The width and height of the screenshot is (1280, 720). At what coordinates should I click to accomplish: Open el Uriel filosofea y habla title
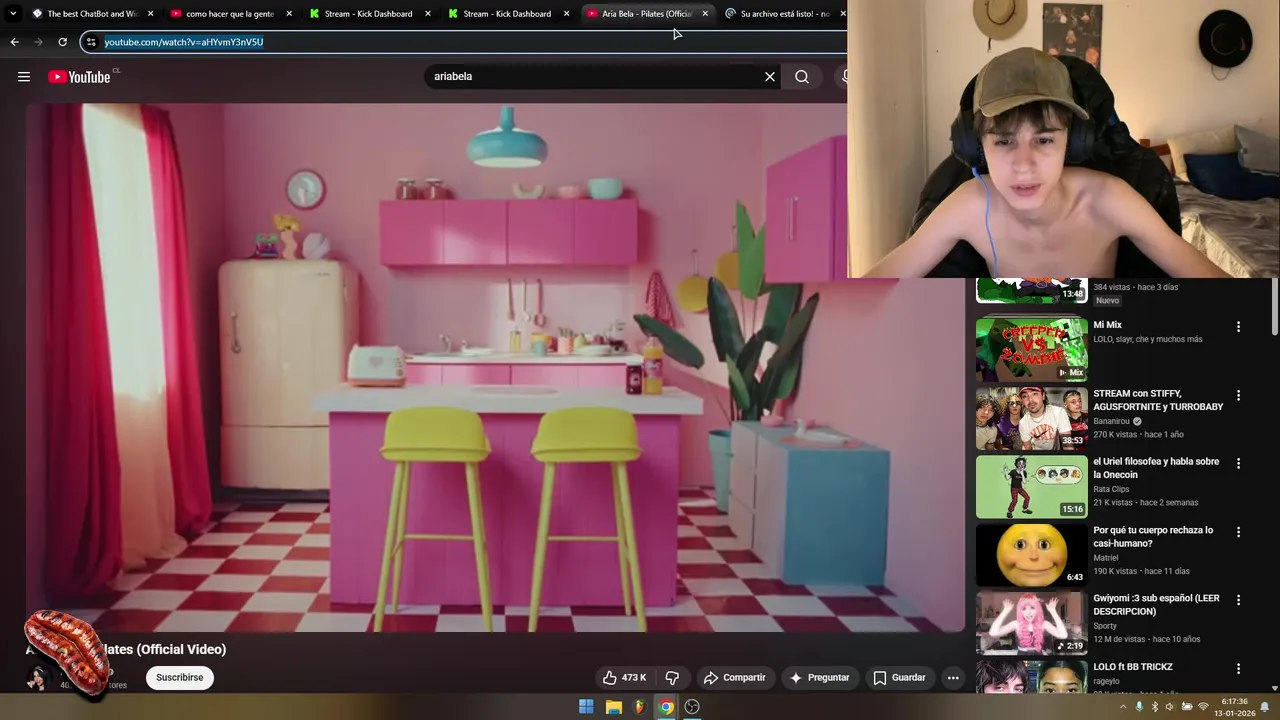click(1156, 468)
